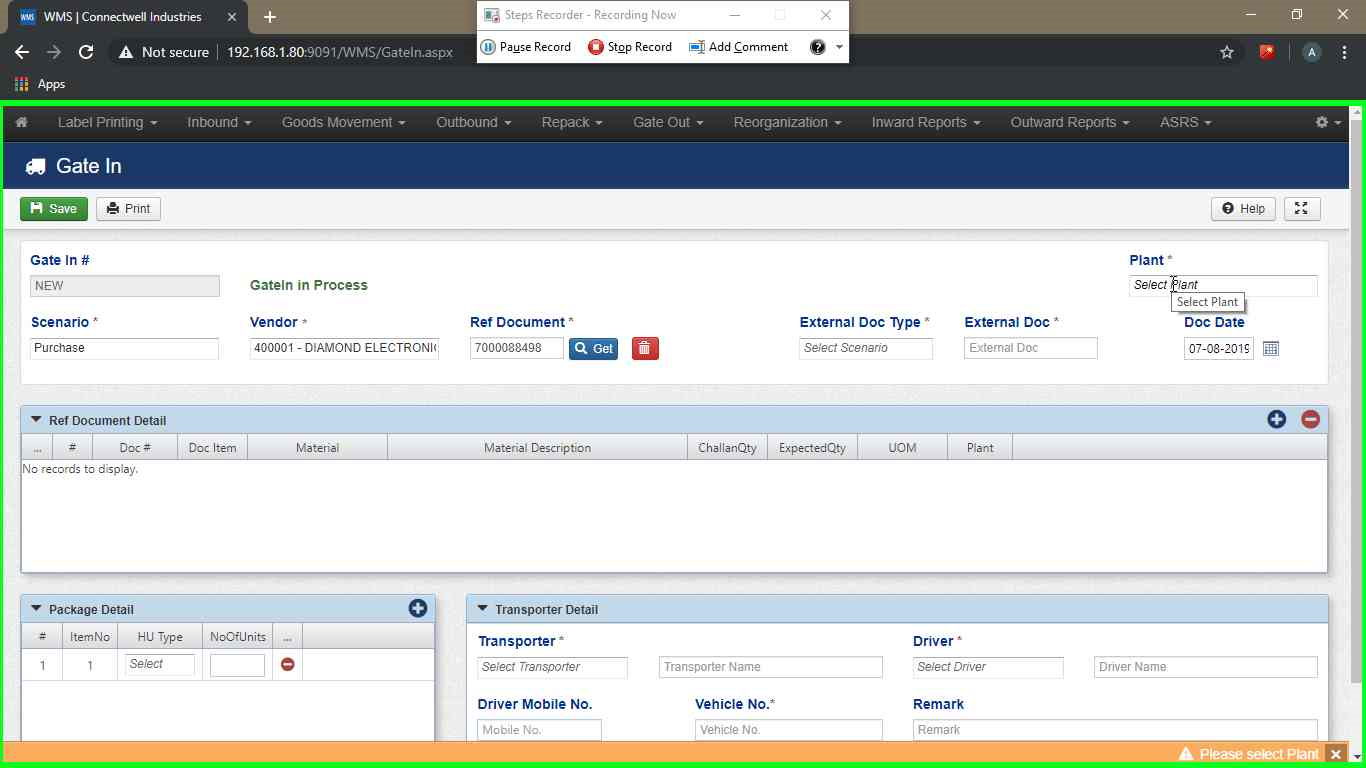This screenshot has width=1366, height=768.
Task: Open the settings gear menu
Action: [x=1327, y=122]
